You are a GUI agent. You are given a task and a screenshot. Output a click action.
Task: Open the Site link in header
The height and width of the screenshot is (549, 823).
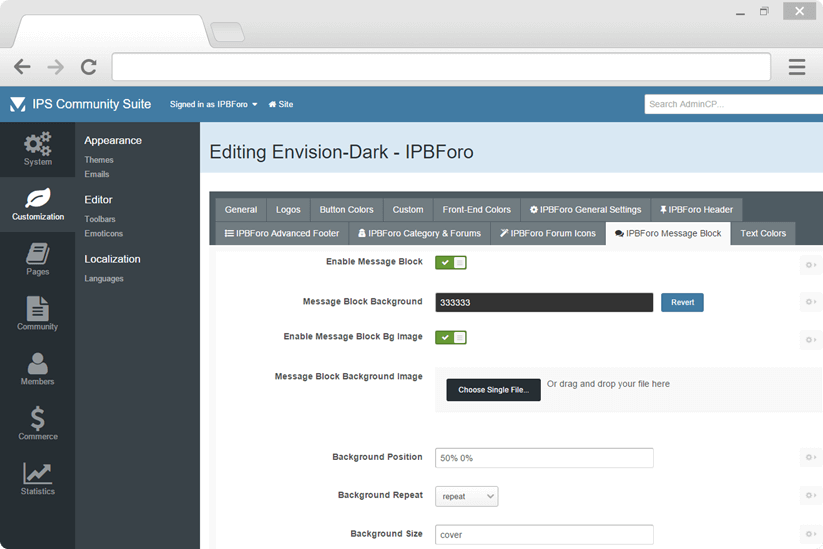pyautogui.click(x=281, y=104)
